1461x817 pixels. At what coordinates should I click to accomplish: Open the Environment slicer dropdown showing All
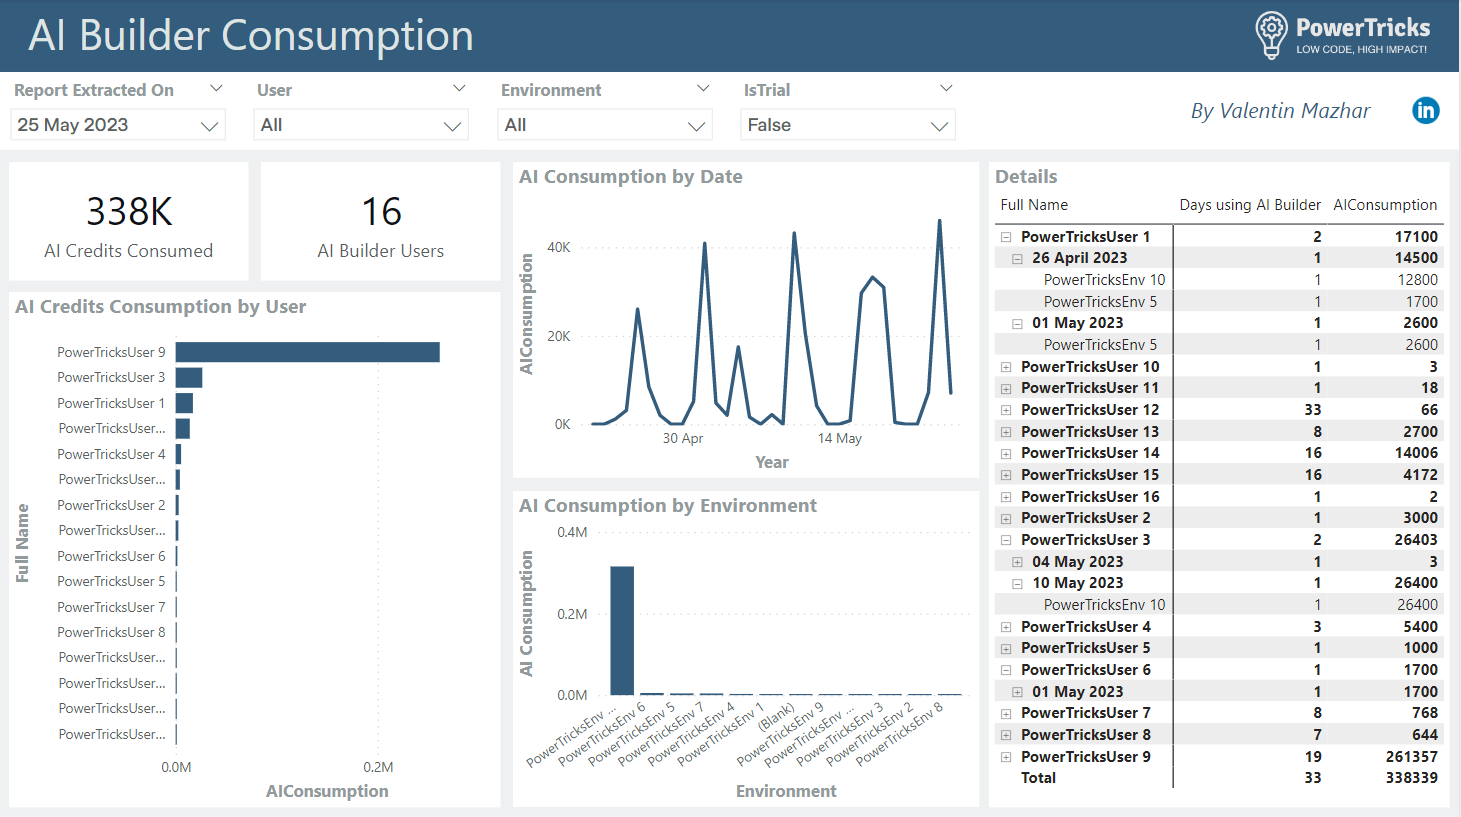coord(605,125)
